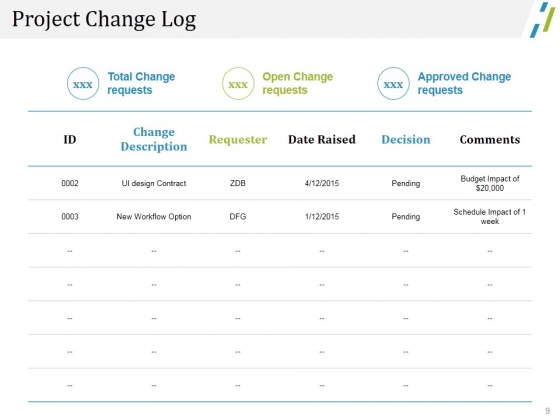Select the Approved Change requests xxx circle

[393, 84]
